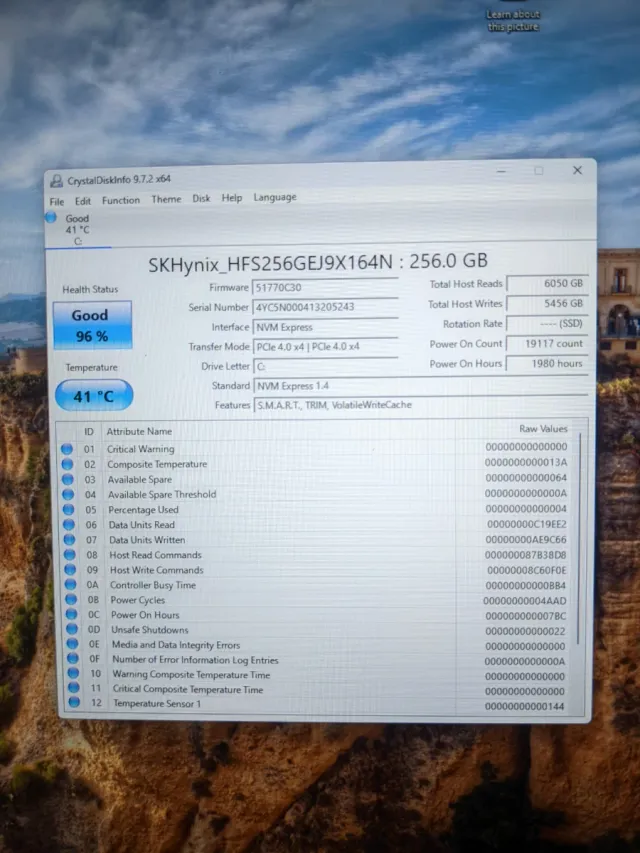Viewport: 640px width, 853px height.
Task: Click the Standard NVM Express 1.4 field
Action: coord(421,386)
